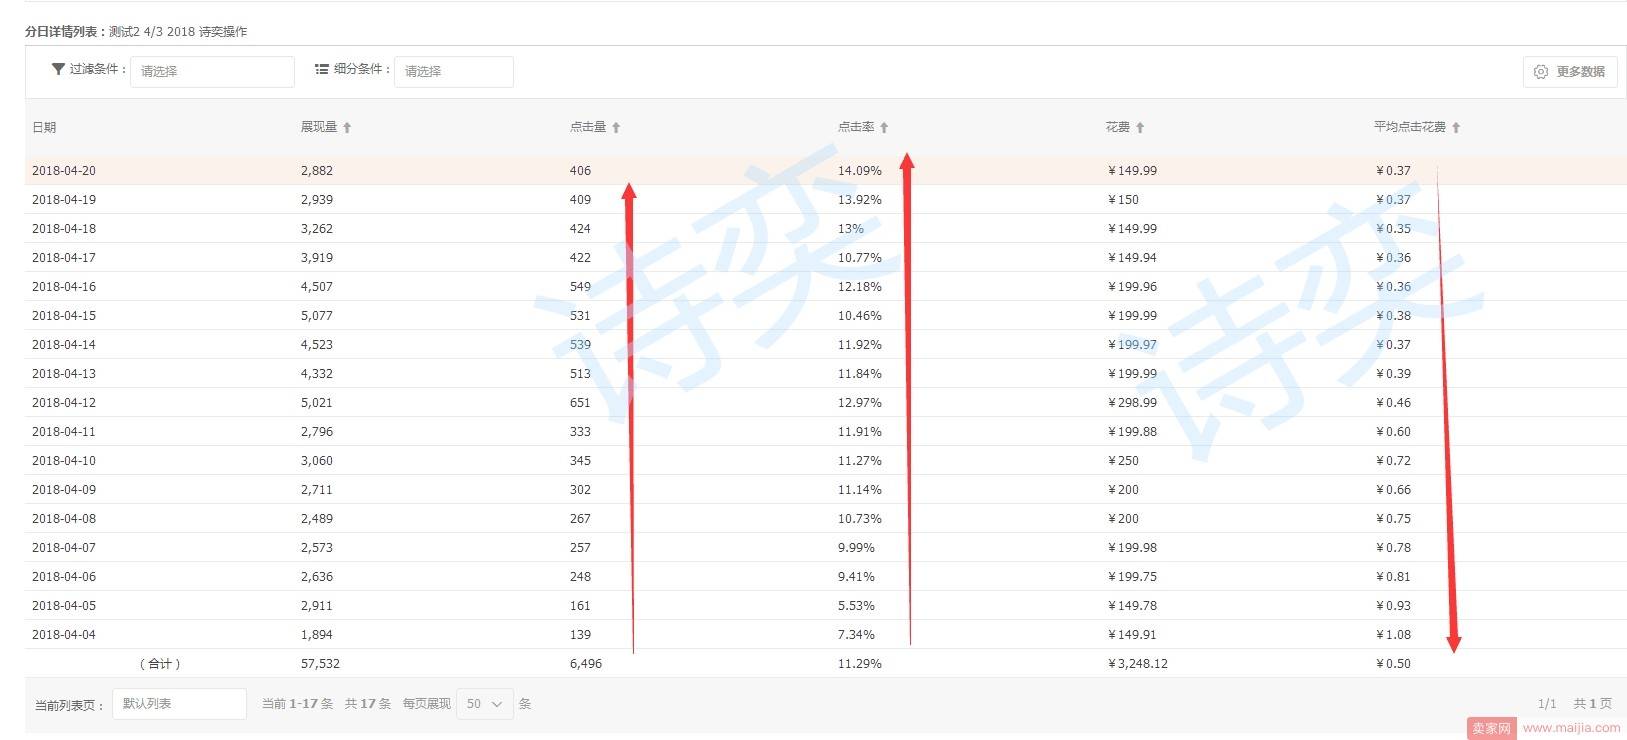The width and height of the screenshot is (1627, 740).
Task: Click the filter funnel icon
Action: [x=58, y=70]
